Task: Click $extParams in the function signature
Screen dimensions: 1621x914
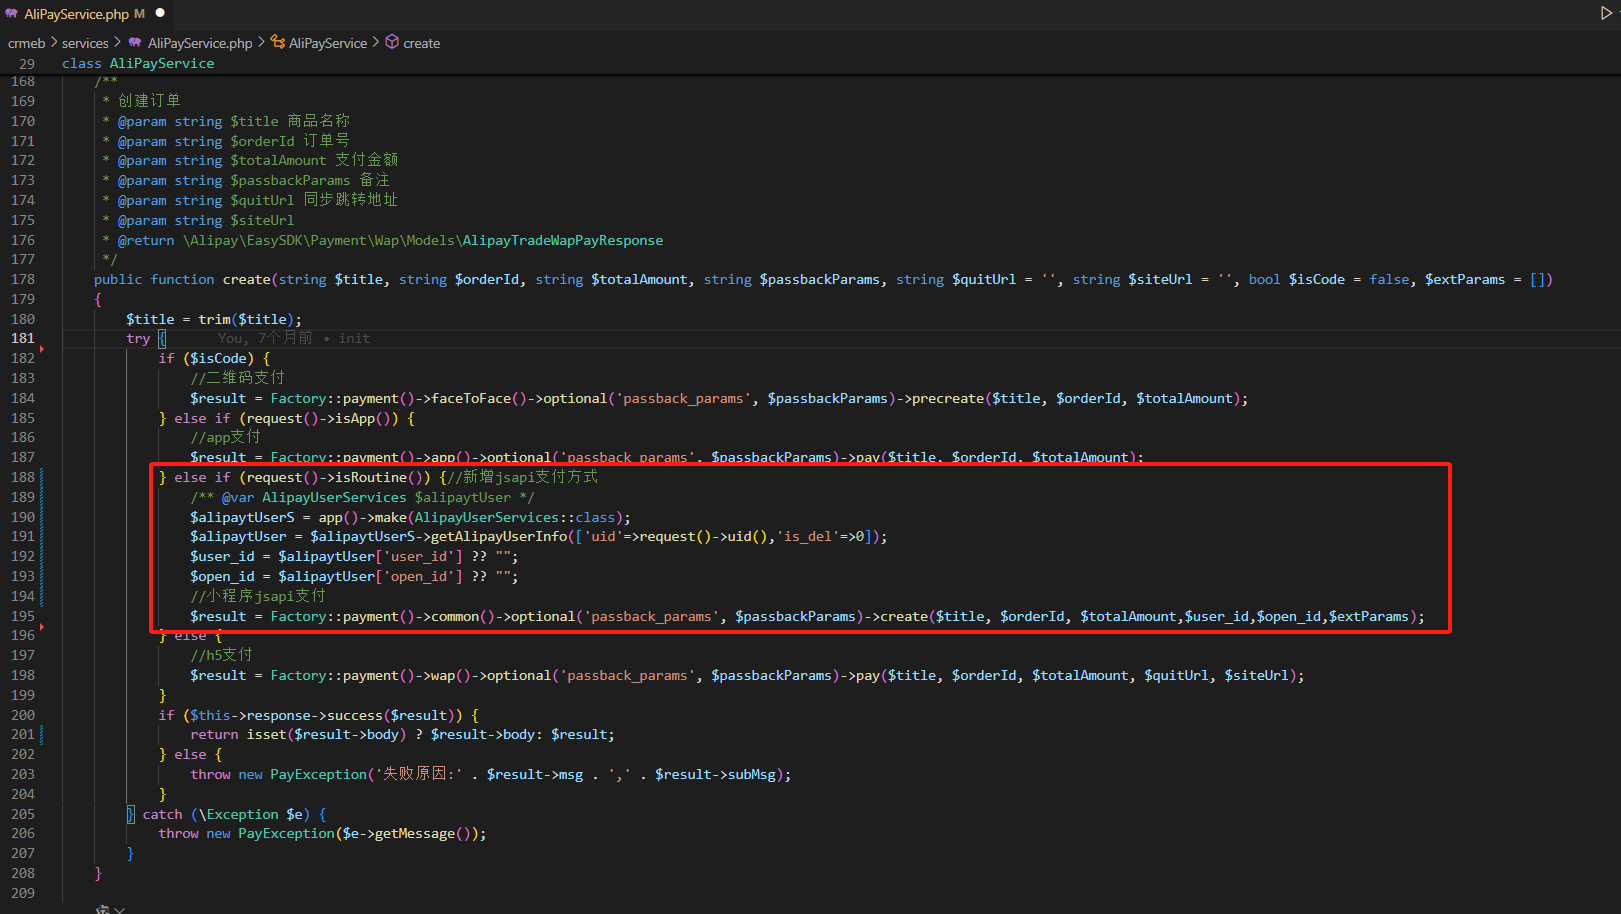Action: [x=1465, y=279]
